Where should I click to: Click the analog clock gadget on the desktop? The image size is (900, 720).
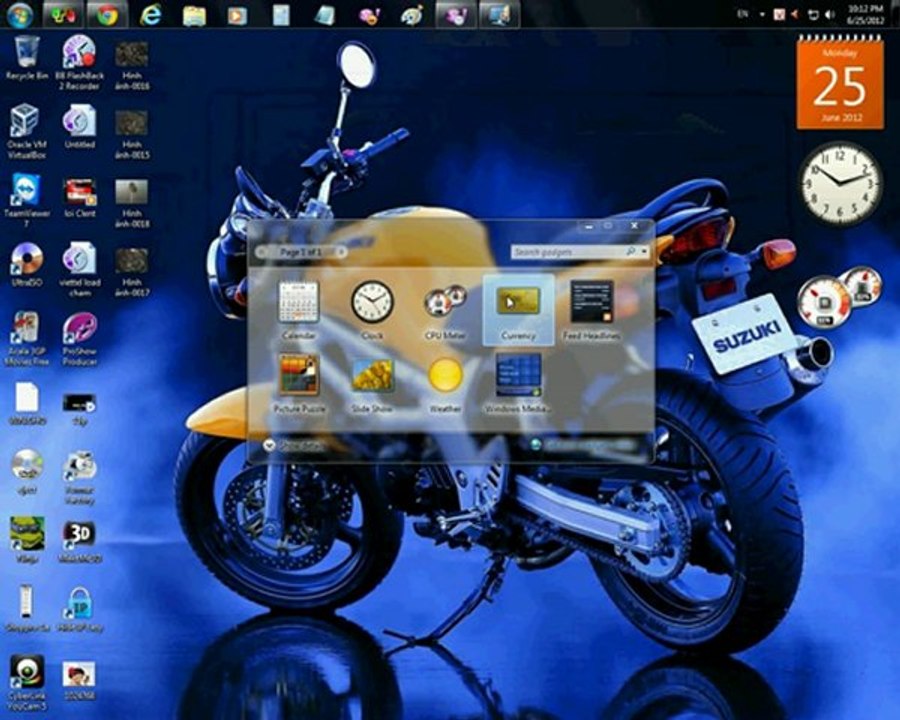[840, 183]
